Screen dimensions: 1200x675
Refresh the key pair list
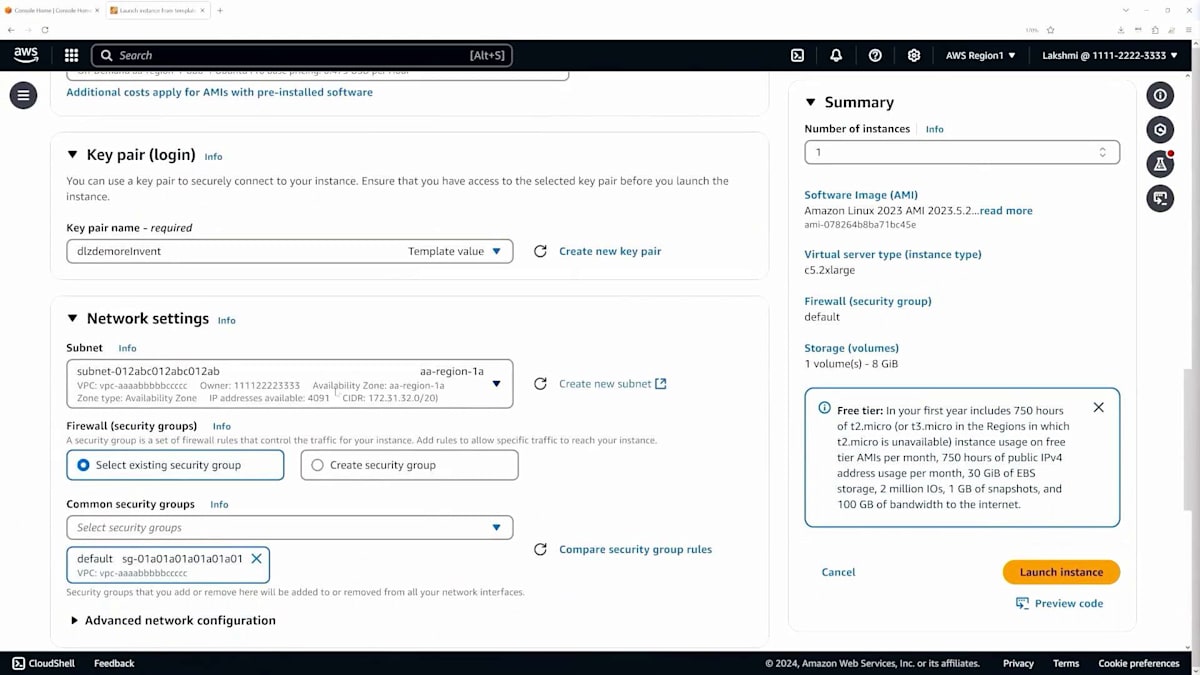click(540, 252)
